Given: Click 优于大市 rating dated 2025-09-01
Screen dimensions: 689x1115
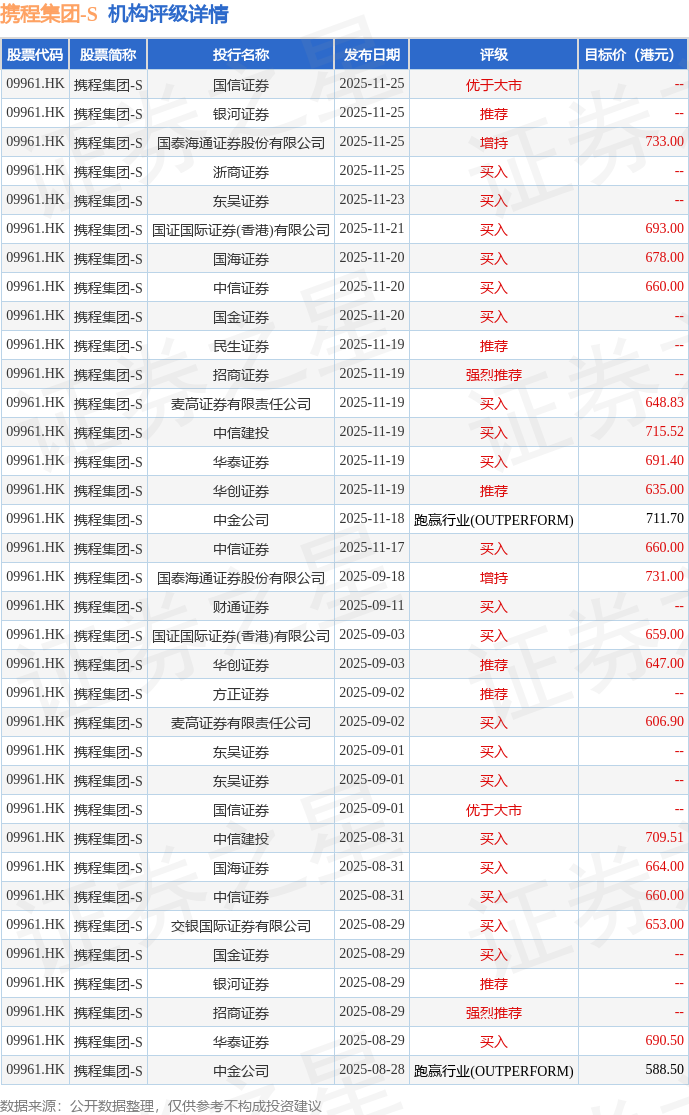Looking at the screenshot, I should coord(493,810).
